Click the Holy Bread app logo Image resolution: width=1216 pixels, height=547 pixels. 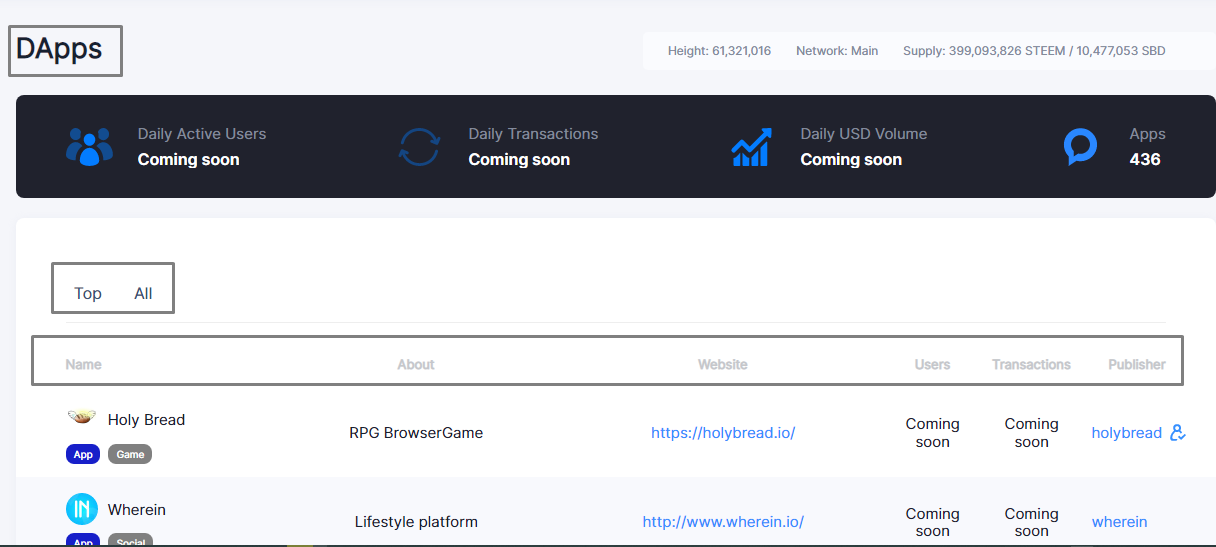(82, 418)
